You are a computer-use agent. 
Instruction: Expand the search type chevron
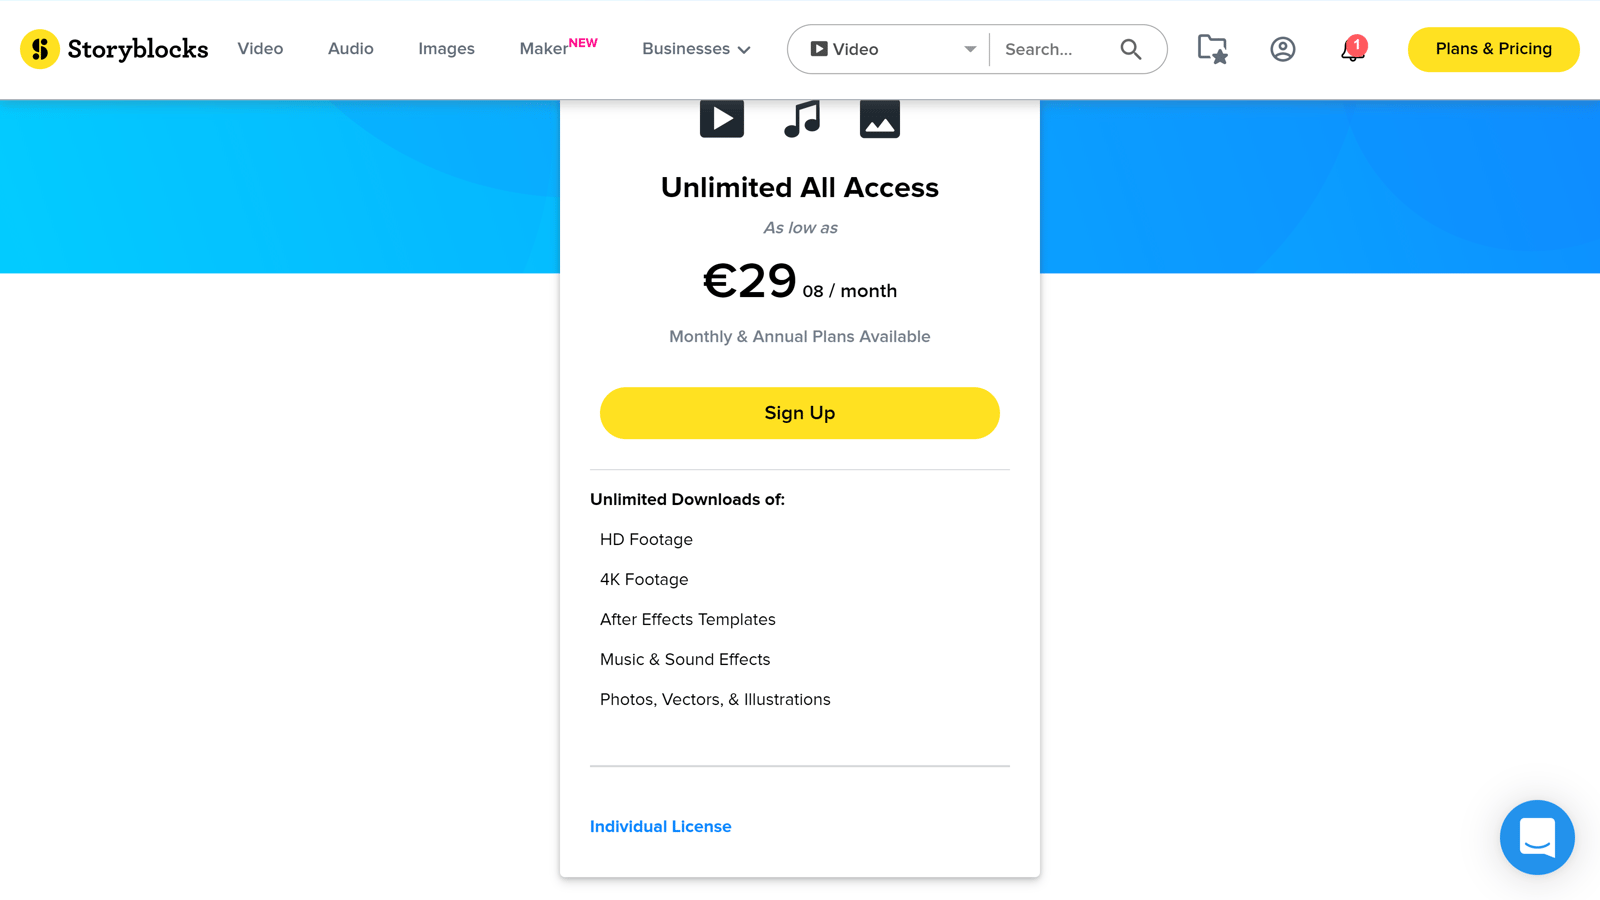pyautogui.click(x=969, y=48)
